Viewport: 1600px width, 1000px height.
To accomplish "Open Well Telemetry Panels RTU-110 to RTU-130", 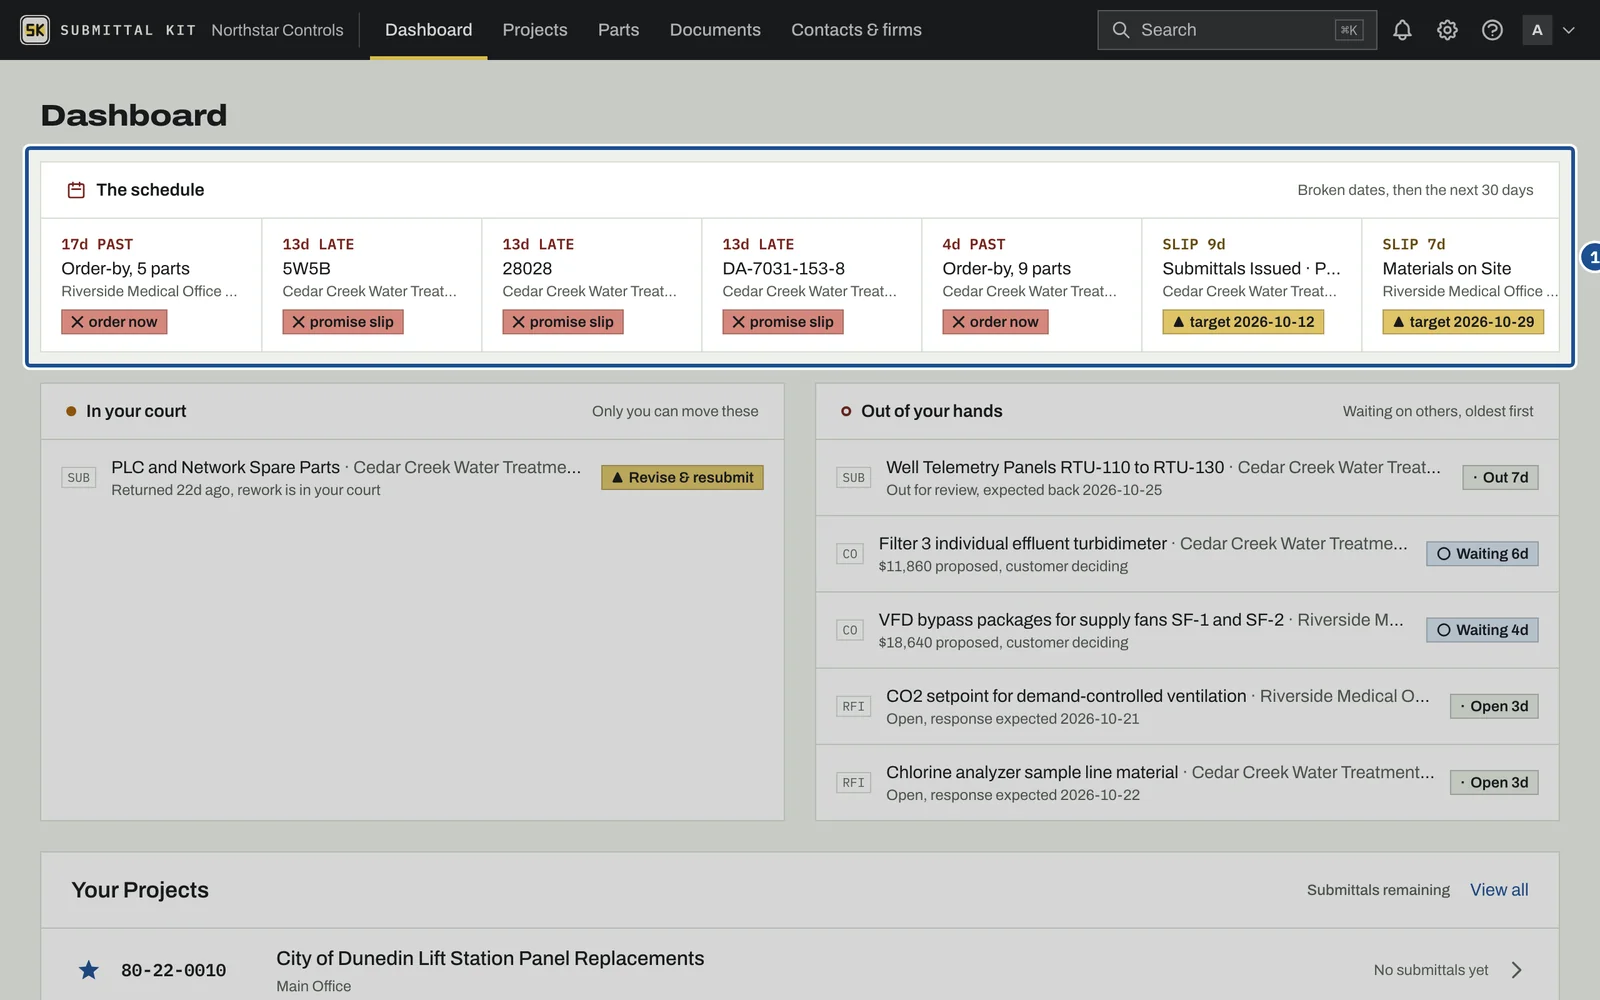I will click(x=1055, y=467).
